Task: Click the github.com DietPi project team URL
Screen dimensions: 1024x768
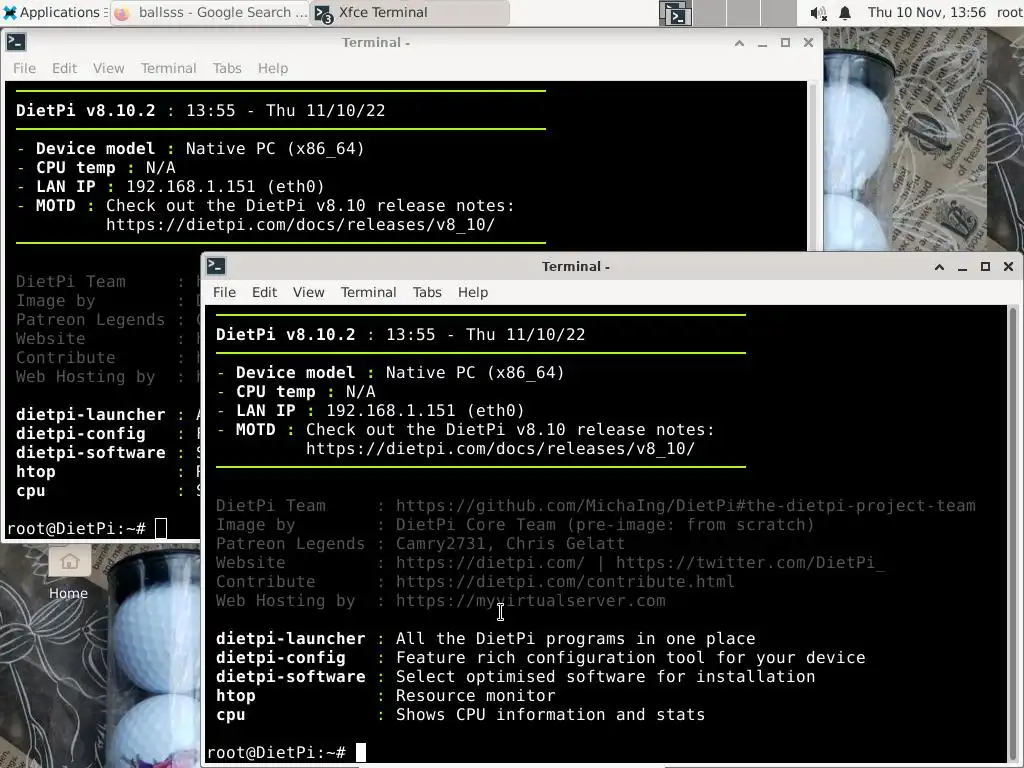Action: tap(686, 505)
